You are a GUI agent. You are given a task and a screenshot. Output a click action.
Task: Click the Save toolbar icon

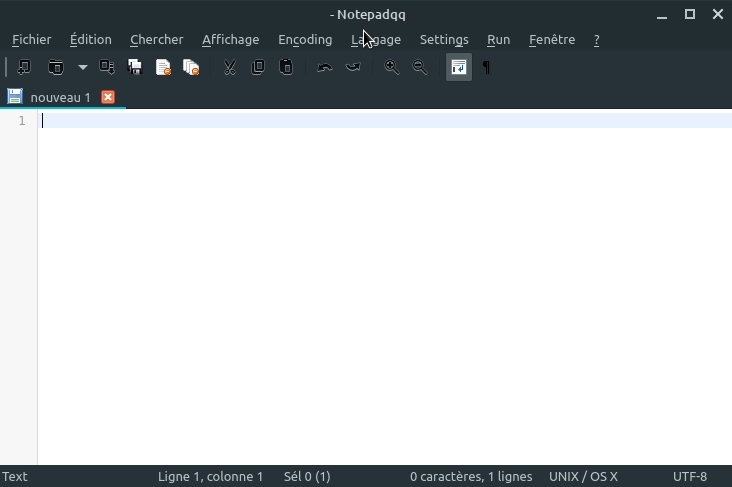pyautogui.click(x=107, y=67)
